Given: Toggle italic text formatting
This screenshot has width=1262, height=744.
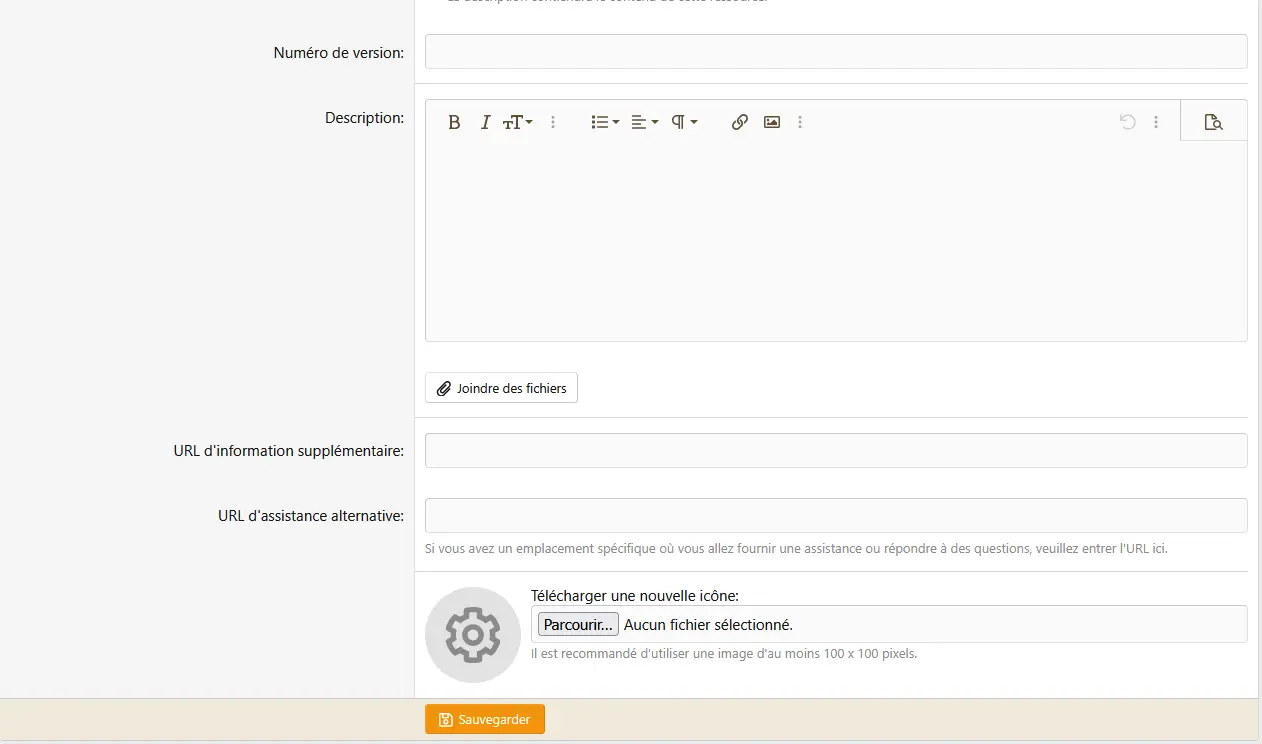Looking at the screenshot, I should pos(485,122).
